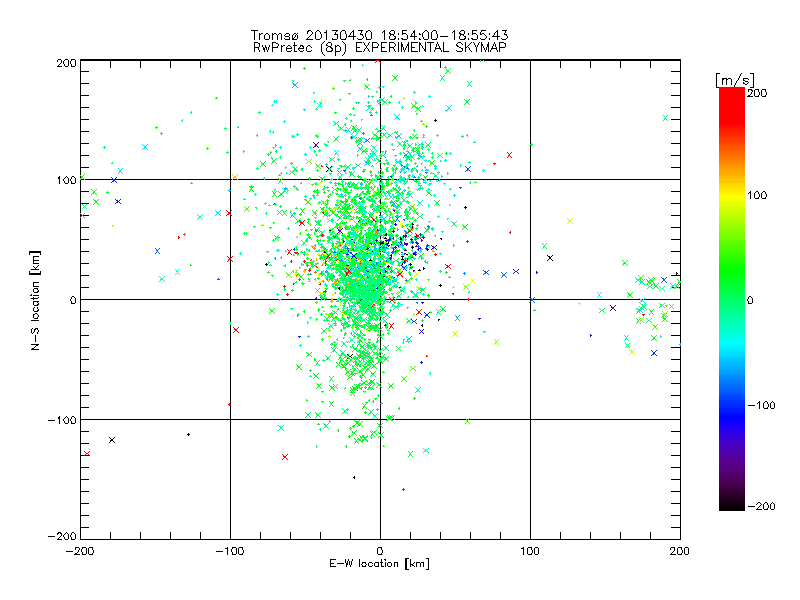Click the y-axis tick label '200'
This screenshot has width=800, height=600.
pos(67,63)
